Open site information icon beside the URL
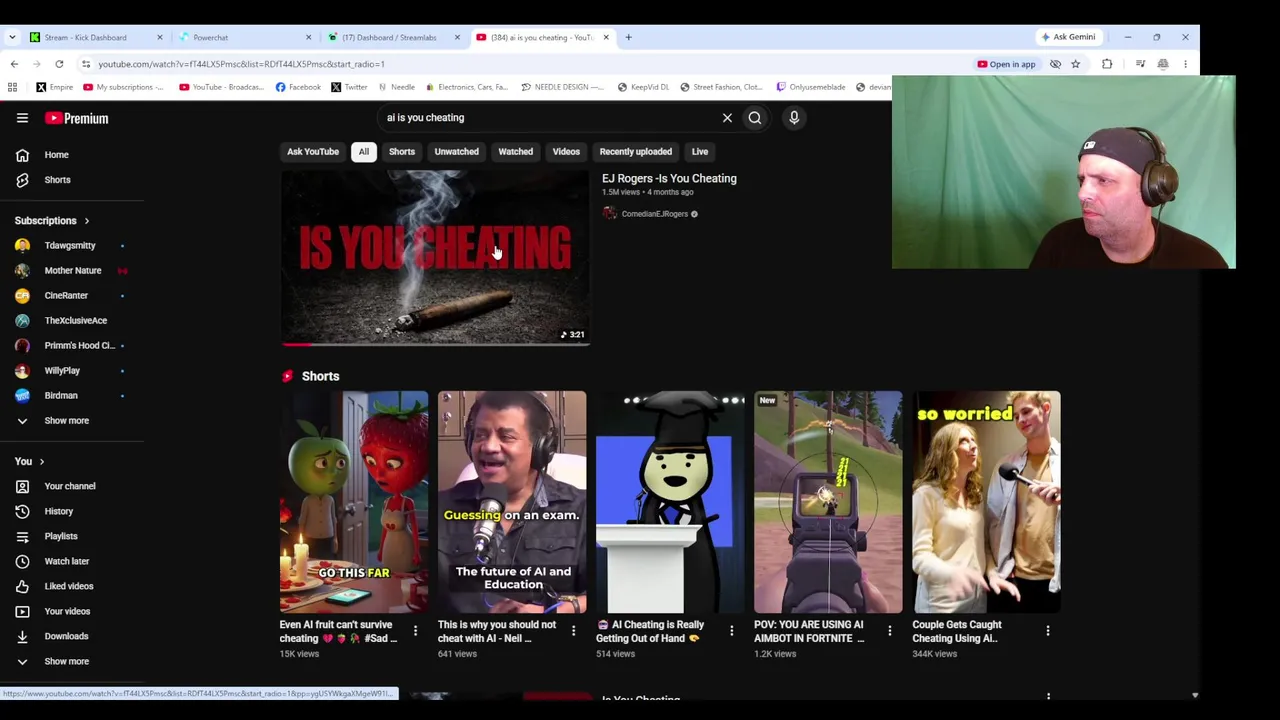Screen dimensions: 1280x720 86,64
